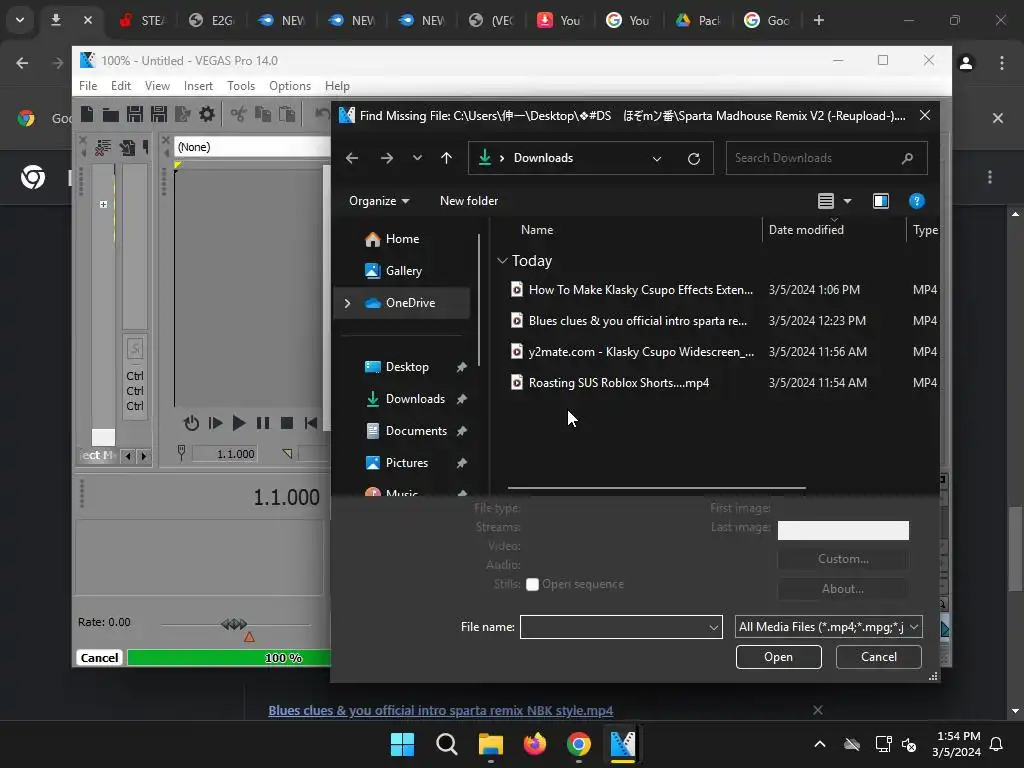Open the Help menu in VEGAS
The height and width of the screenshot is (768, 1024).
pos(337,86)
